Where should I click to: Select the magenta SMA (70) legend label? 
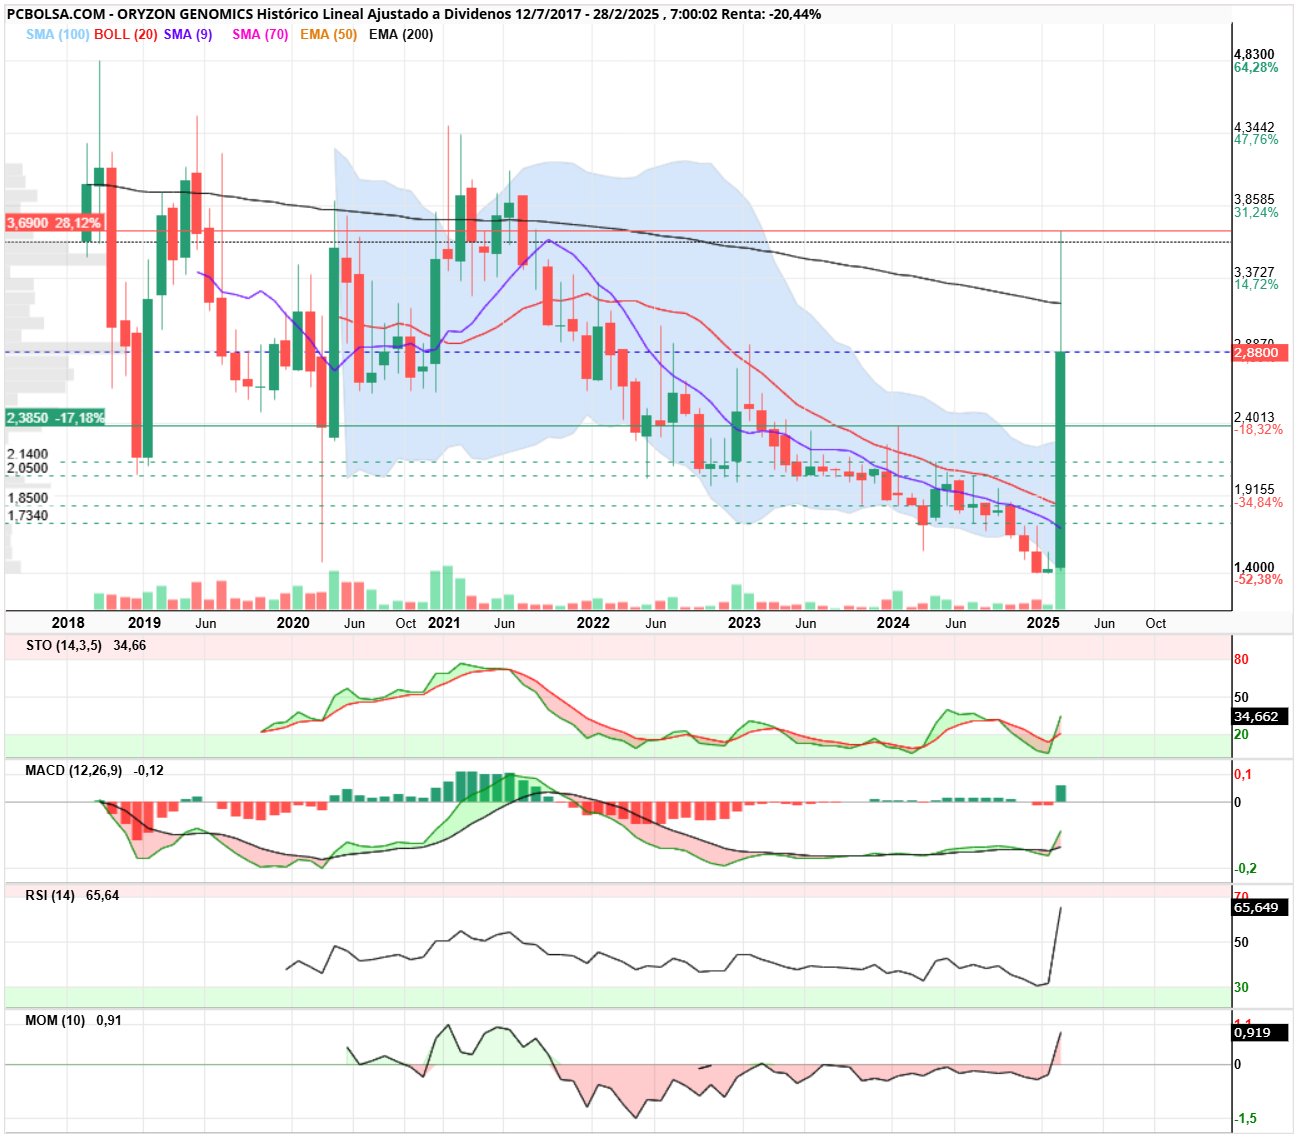tap(260, 34)
